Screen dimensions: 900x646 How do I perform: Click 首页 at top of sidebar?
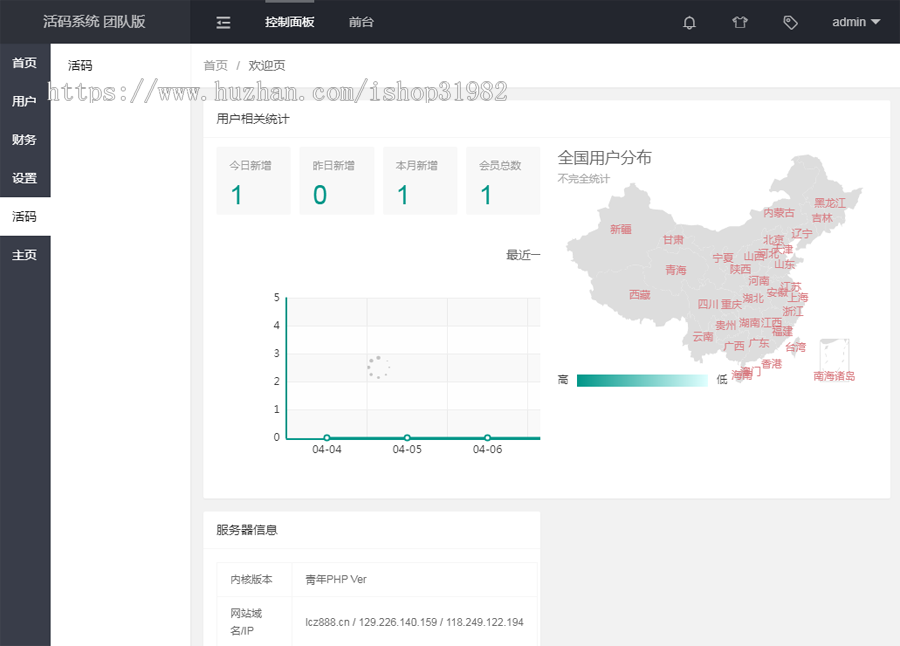coord(25,62)
